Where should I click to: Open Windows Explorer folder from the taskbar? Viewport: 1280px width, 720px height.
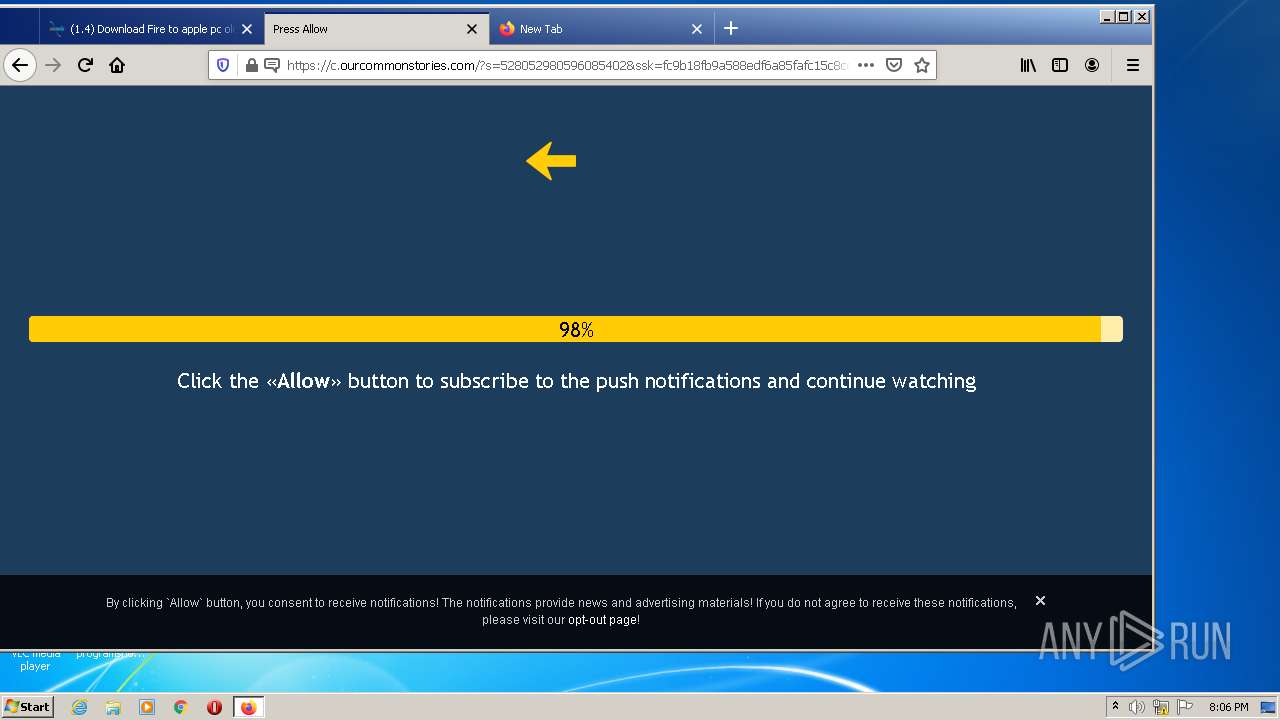113,707
